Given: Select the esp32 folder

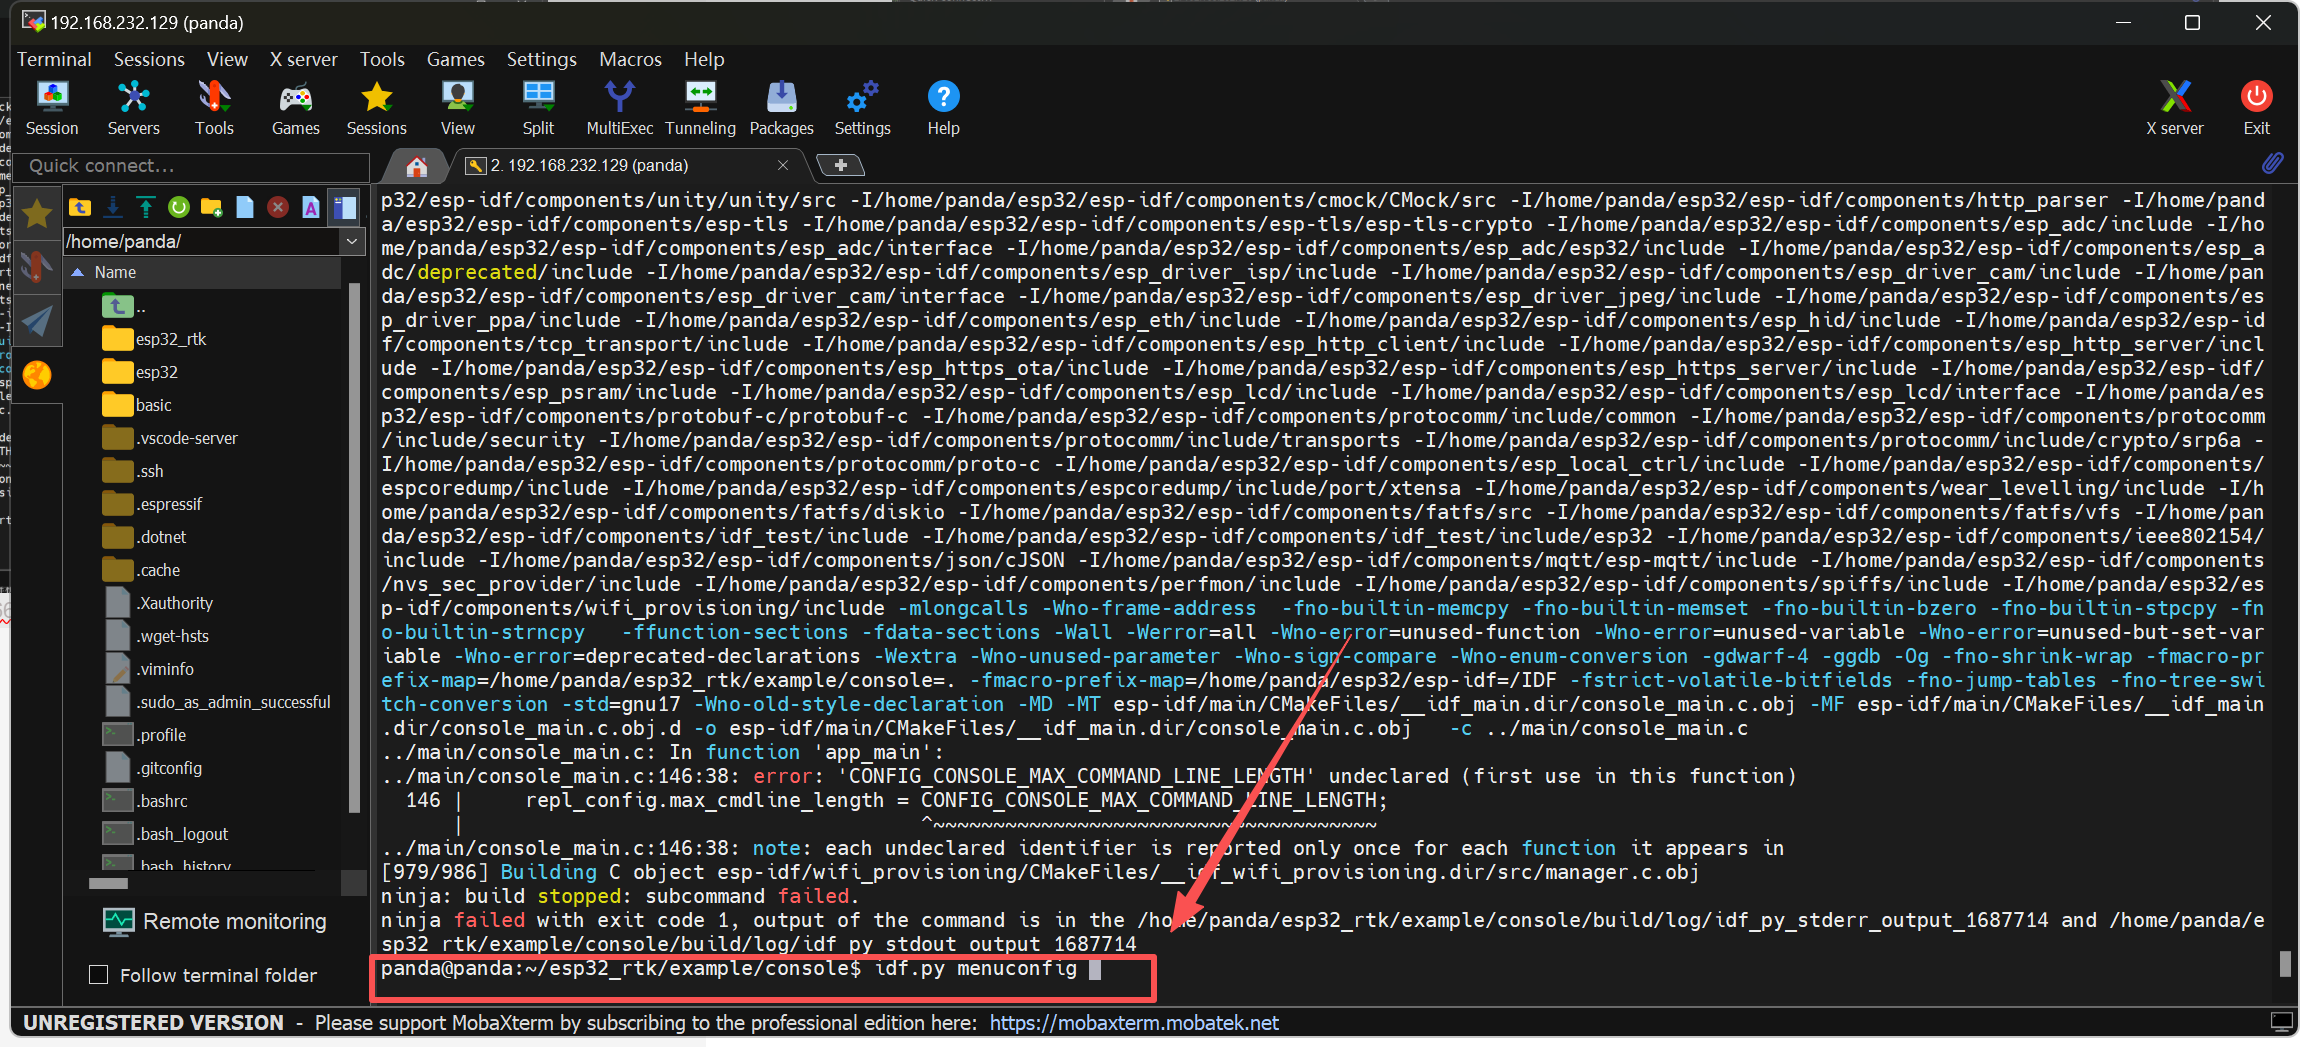Looking at the screenshot, I should click(141, 372).
